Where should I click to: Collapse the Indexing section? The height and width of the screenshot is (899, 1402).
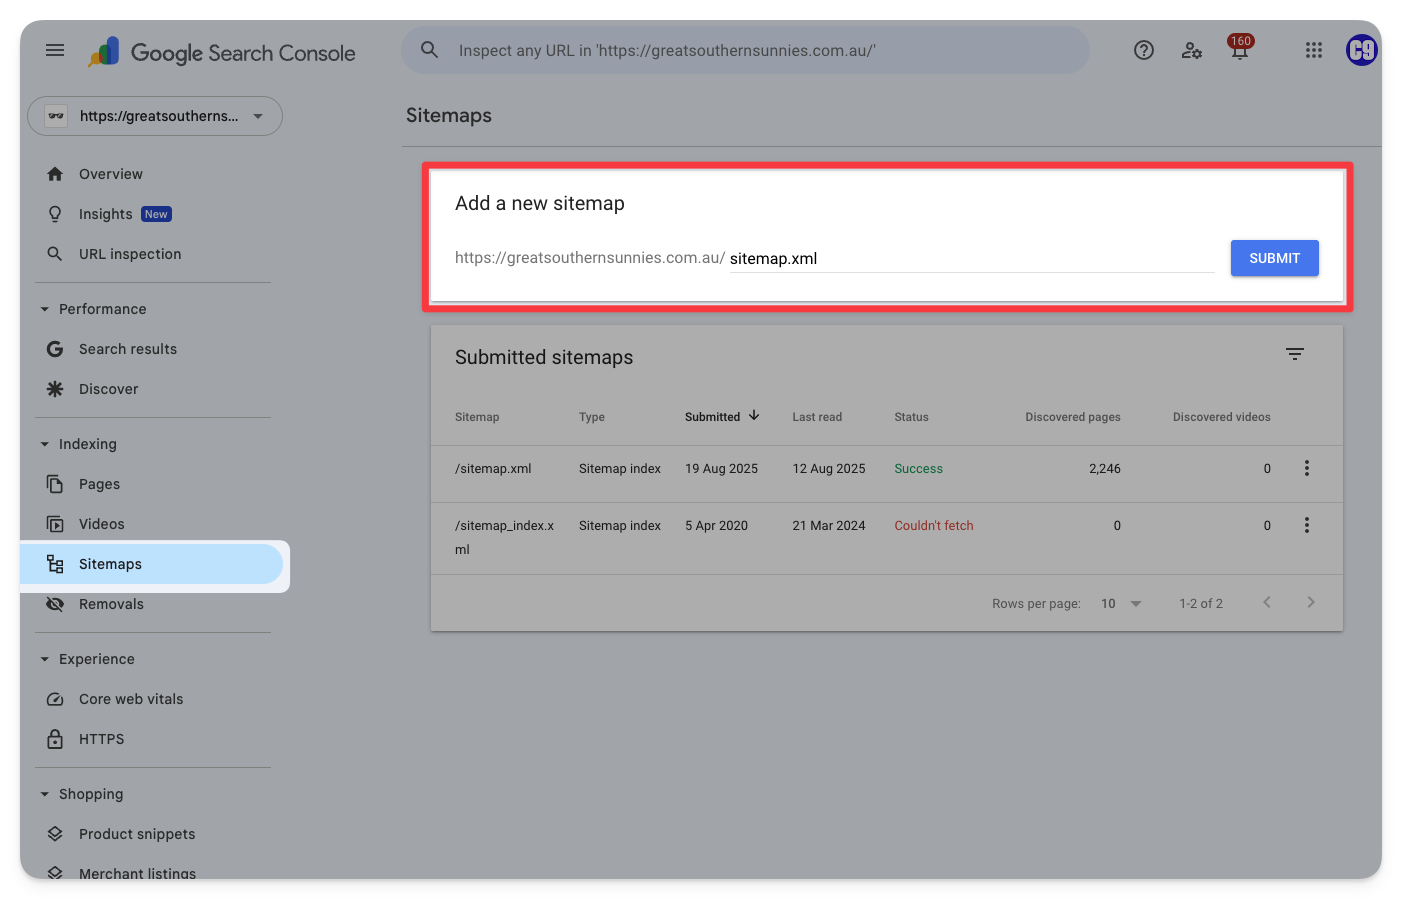point(45,444)
